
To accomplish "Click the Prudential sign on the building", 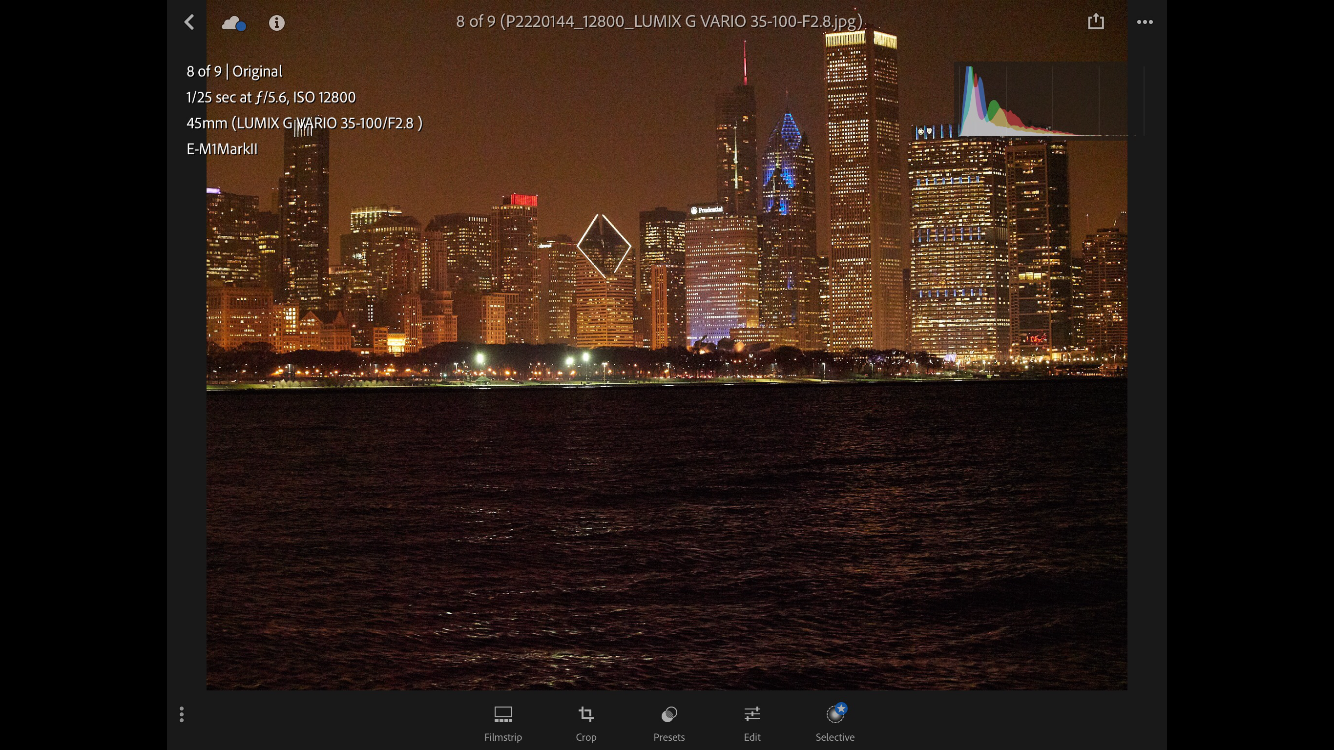I will tap(706, 210).
